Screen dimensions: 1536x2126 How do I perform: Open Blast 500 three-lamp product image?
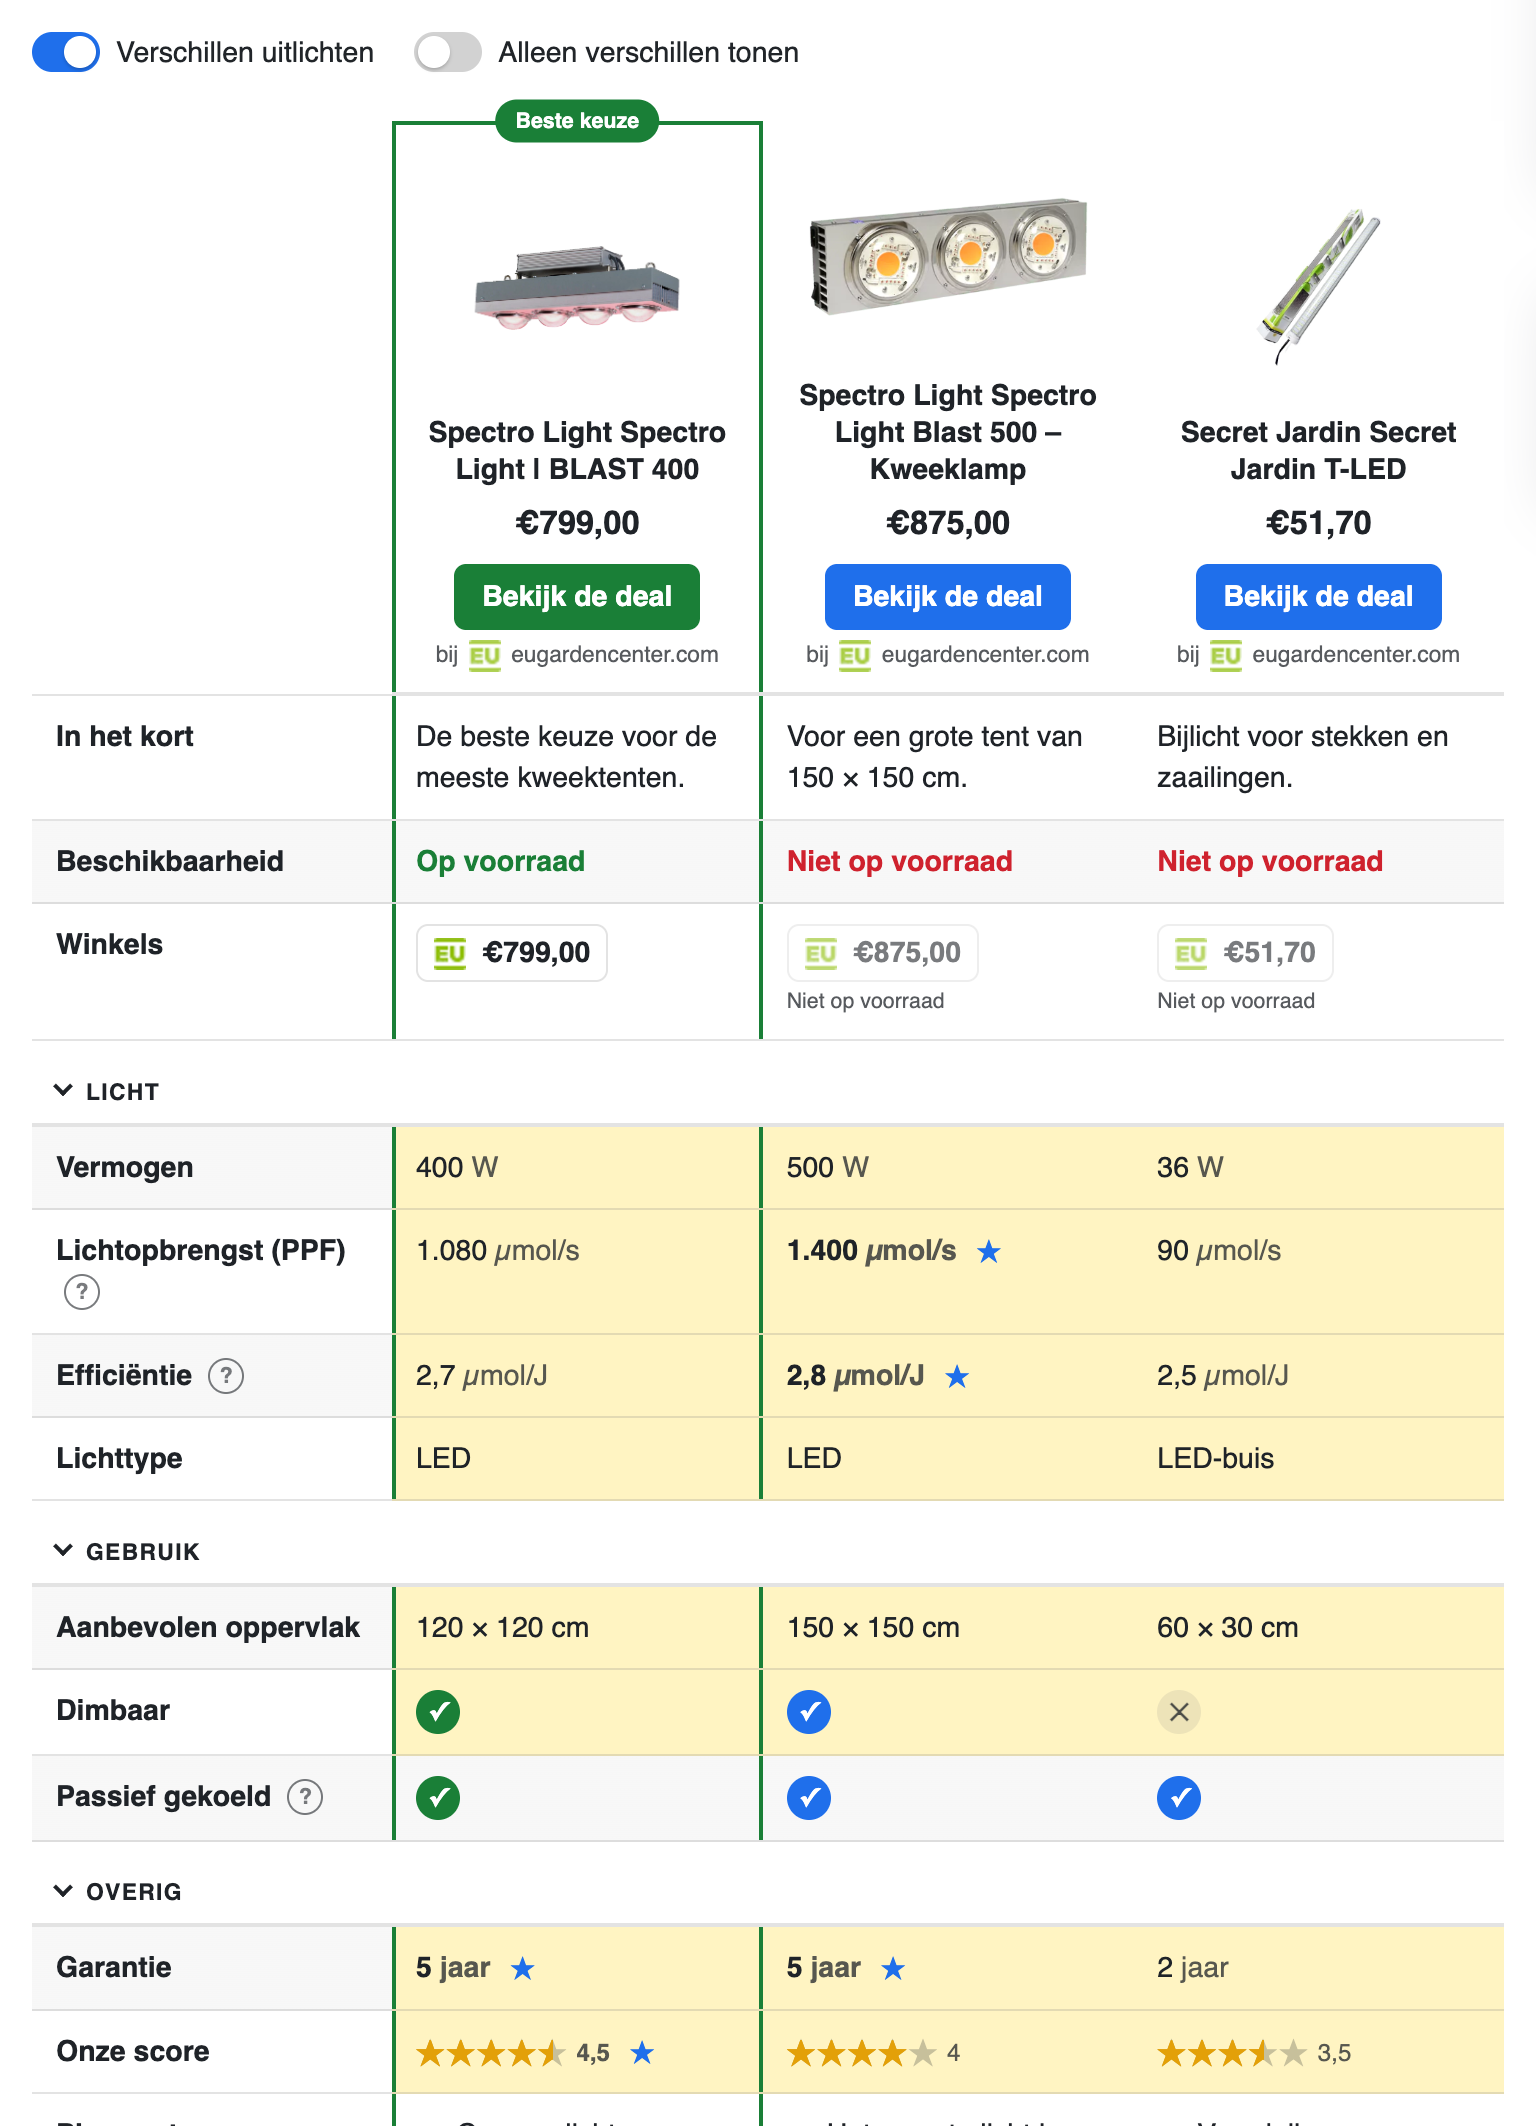coord(948,256)
